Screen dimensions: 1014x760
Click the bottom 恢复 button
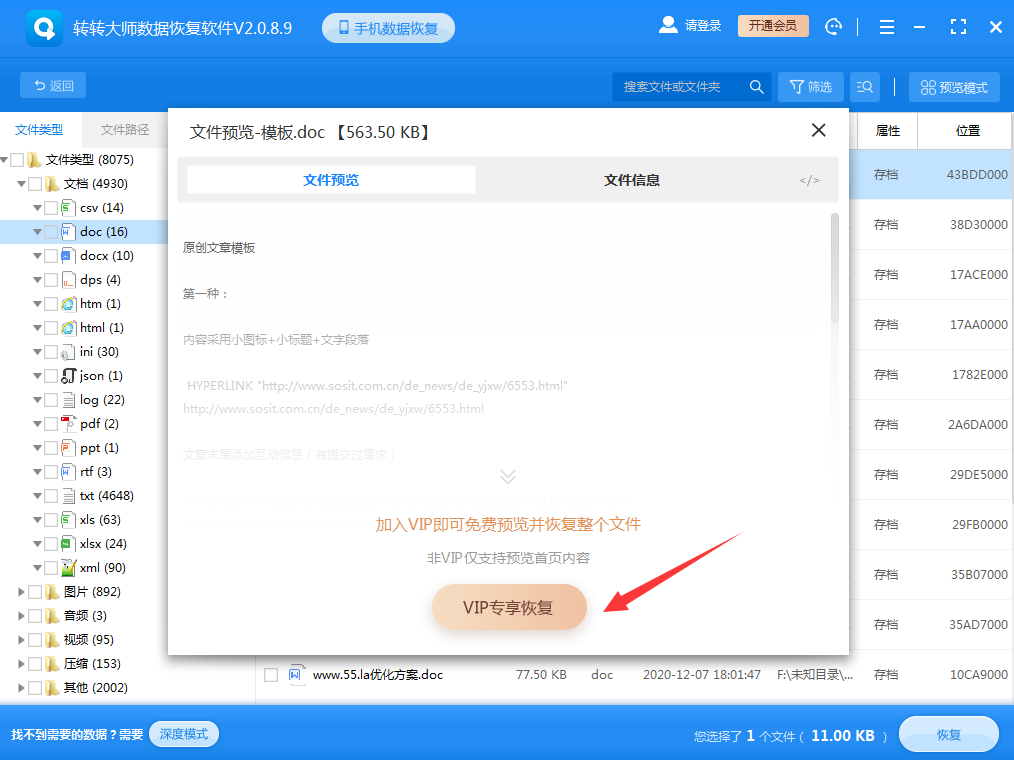point(949,735)
